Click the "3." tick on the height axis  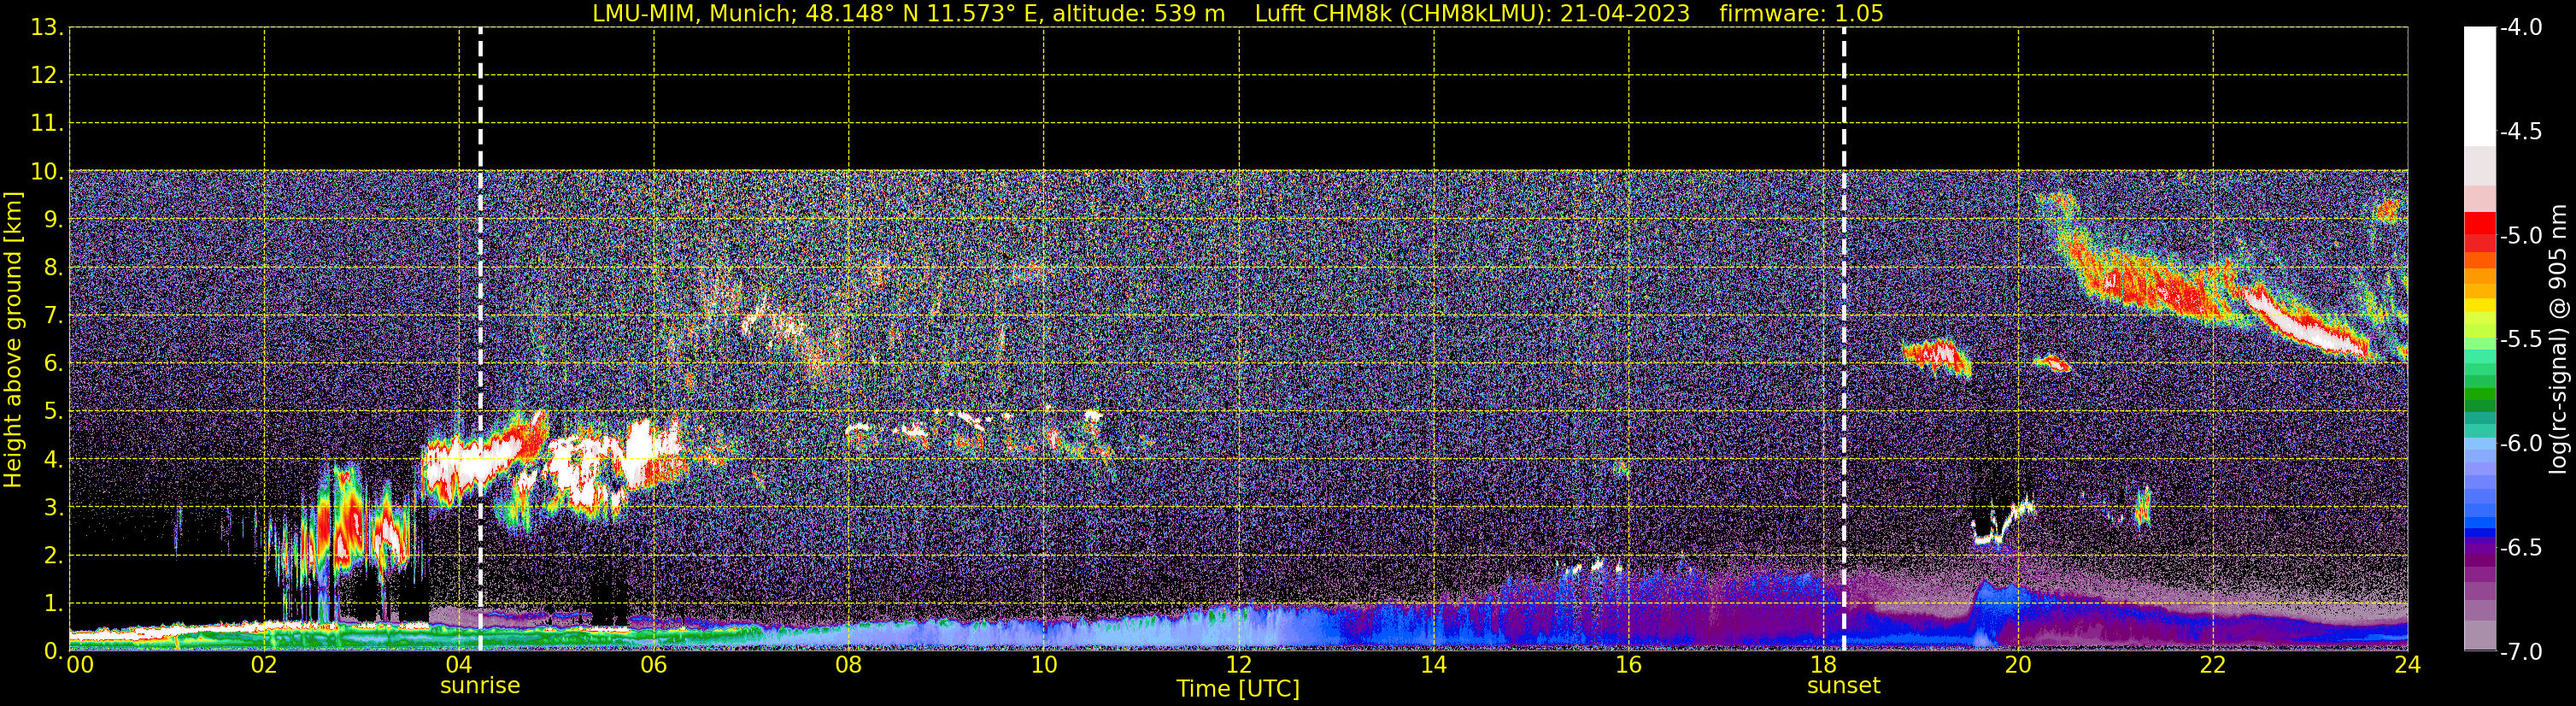53,508
